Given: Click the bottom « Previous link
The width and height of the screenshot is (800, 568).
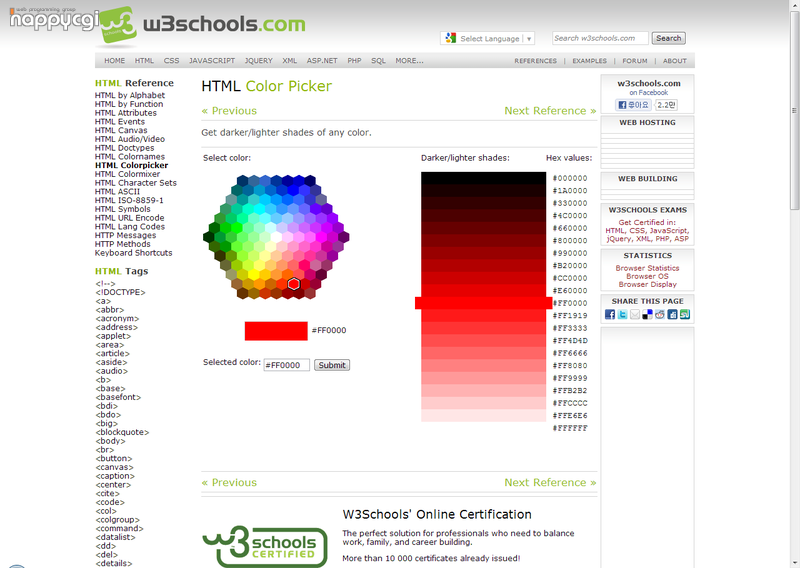Looking at the screenshot, I should coord(229,482).
